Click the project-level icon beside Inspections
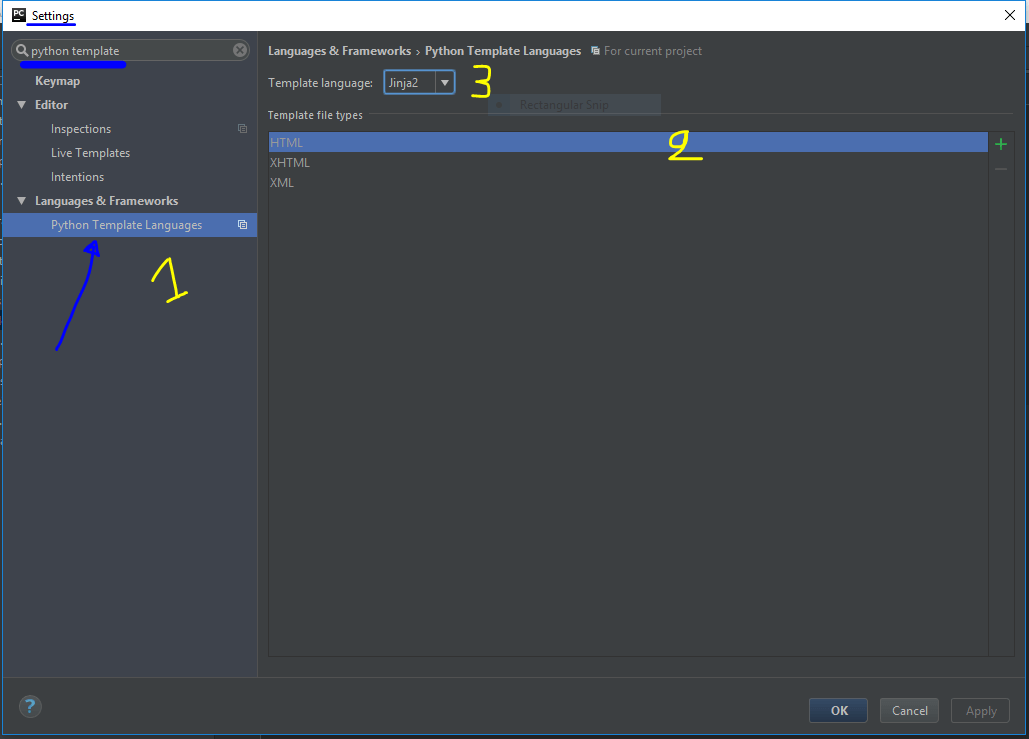The width and height of the screenshot is (1029, 739). click(242, 129)
